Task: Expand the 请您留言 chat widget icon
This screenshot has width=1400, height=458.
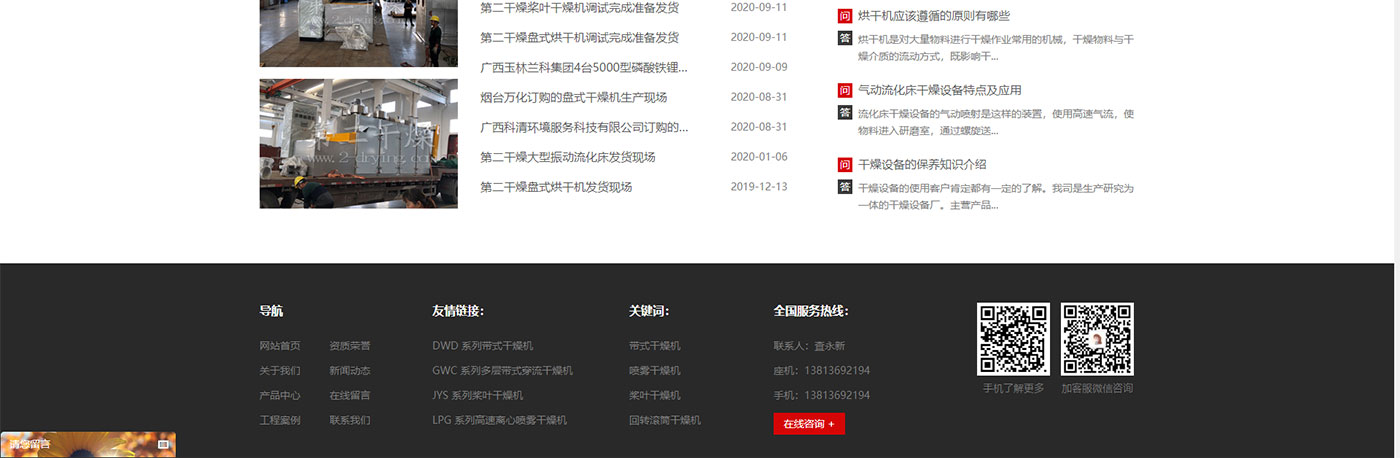Action: coord(163,443)
